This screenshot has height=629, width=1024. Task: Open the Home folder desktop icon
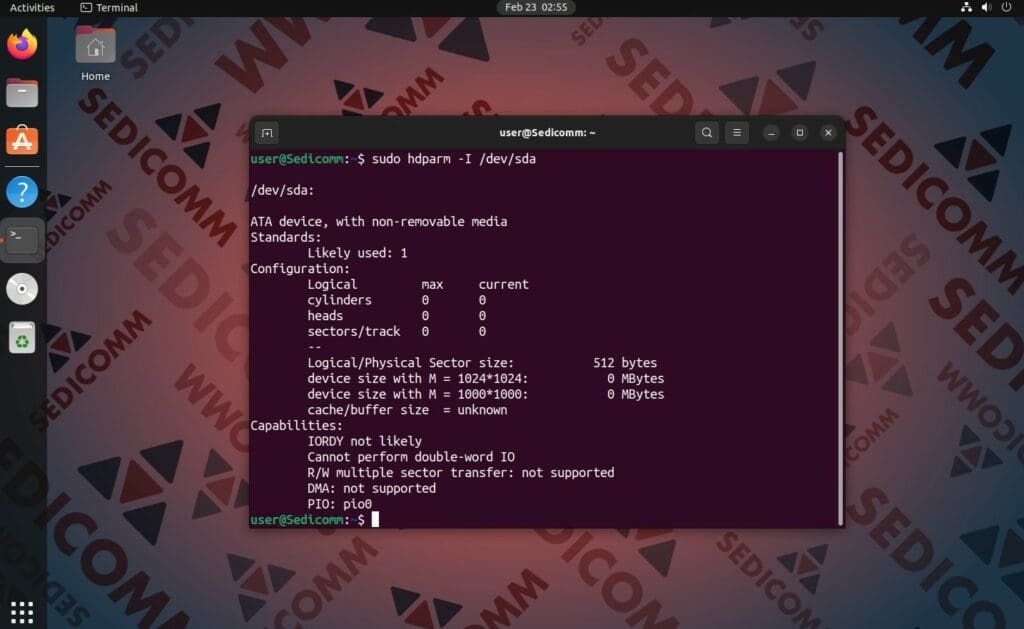click(95, 54)
